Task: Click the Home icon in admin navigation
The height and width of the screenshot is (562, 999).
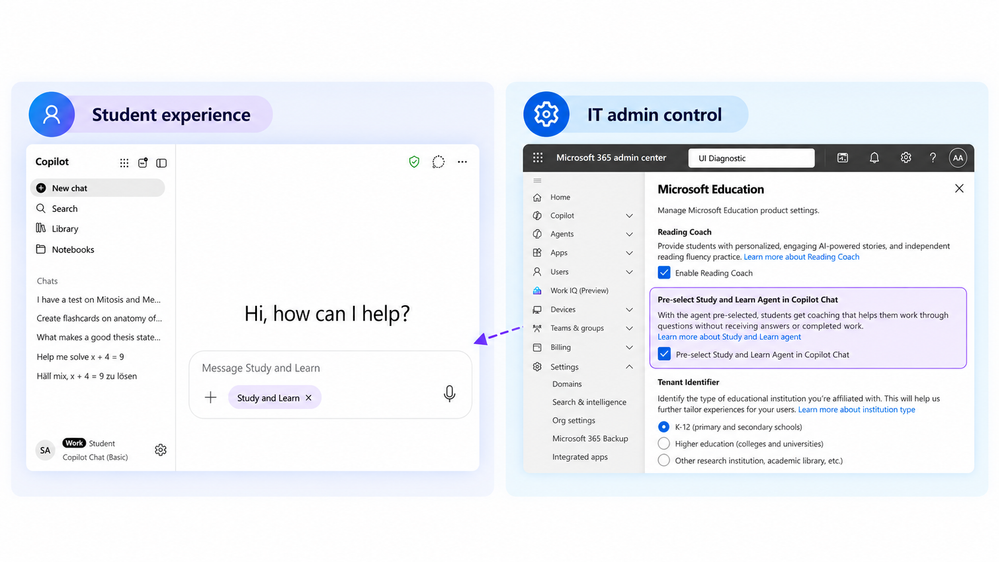Action: coord(537,198)
